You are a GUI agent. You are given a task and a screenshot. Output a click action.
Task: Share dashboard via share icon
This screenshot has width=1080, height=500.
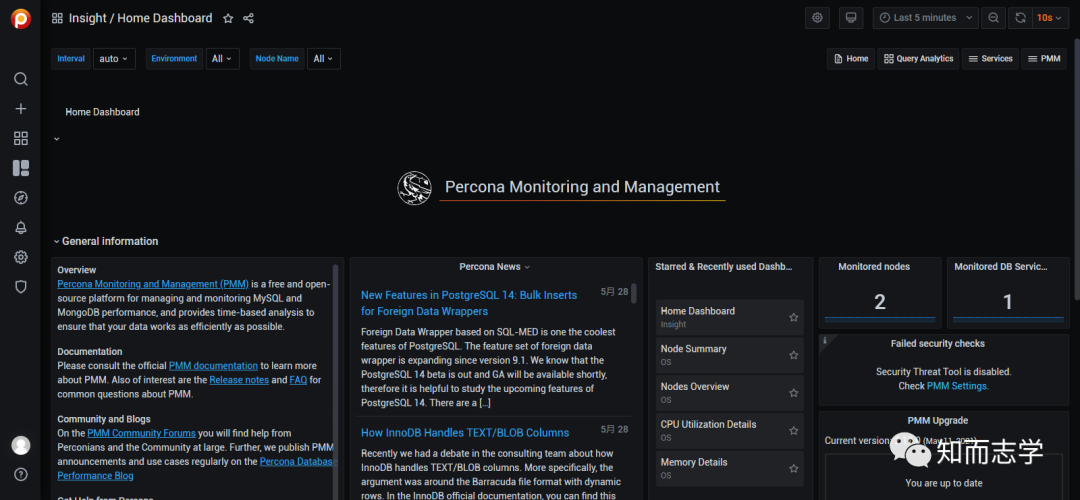tap(249, 18)
